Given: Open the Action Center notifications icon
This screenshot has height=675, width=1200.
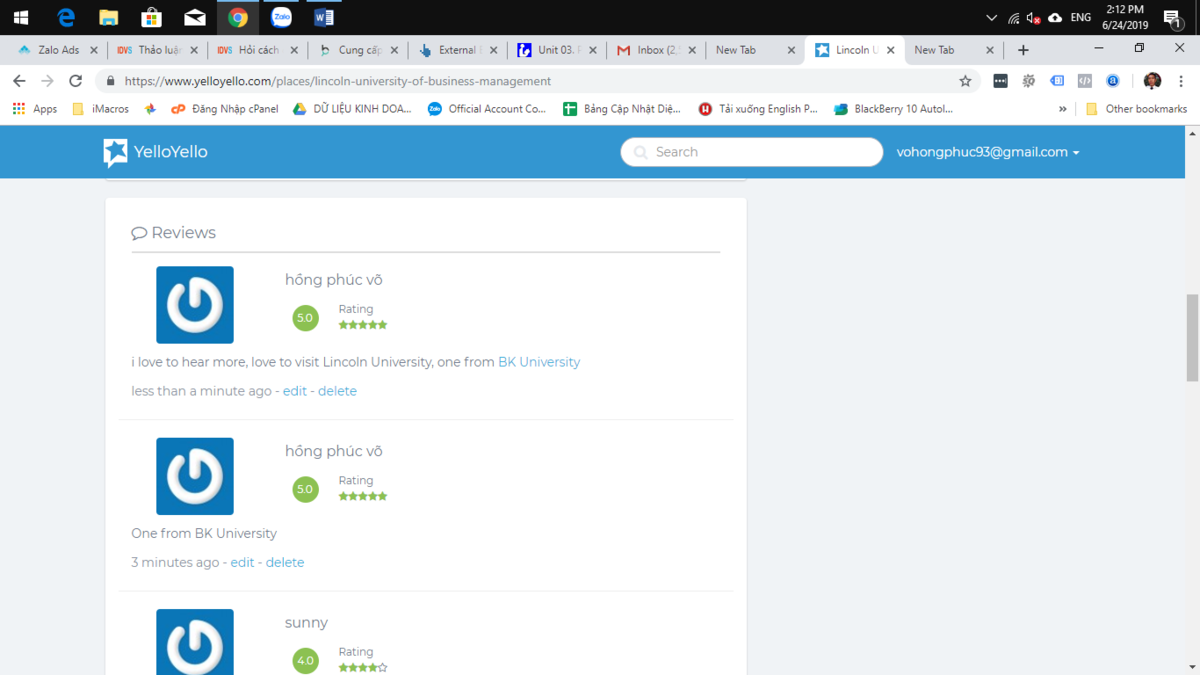Looking at the screenshot, I should tap(1172, 18).
